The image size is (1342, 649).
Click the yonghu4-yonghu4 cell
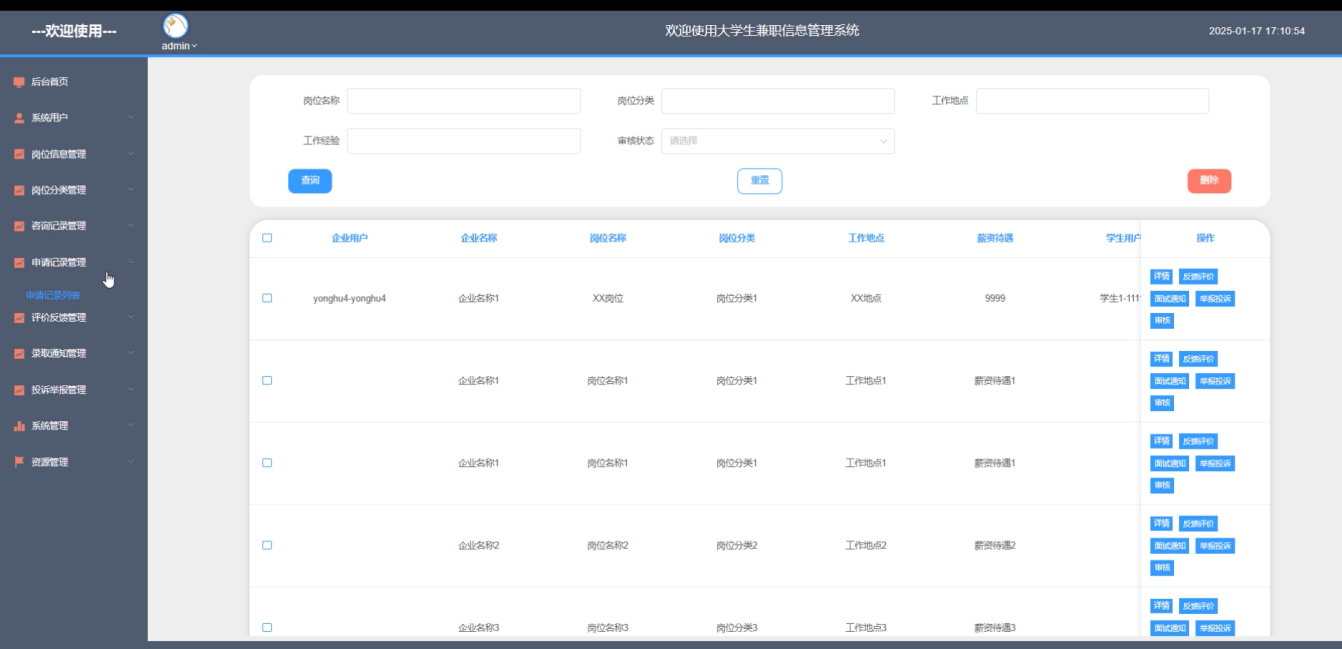[x=350, y=298]
